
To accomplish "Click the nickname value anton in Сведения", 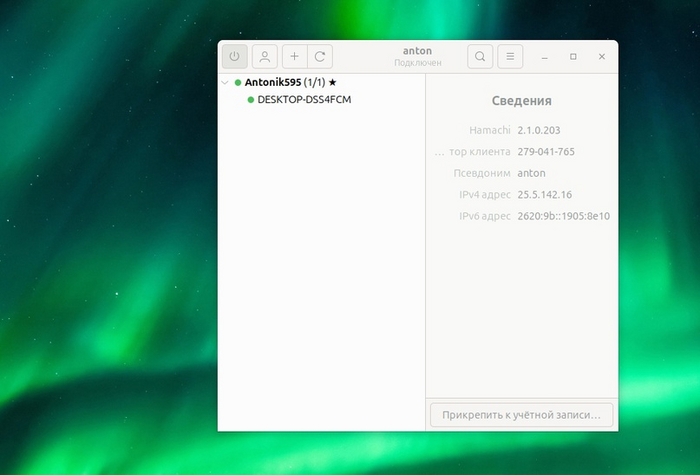I will tap(531, 173).
